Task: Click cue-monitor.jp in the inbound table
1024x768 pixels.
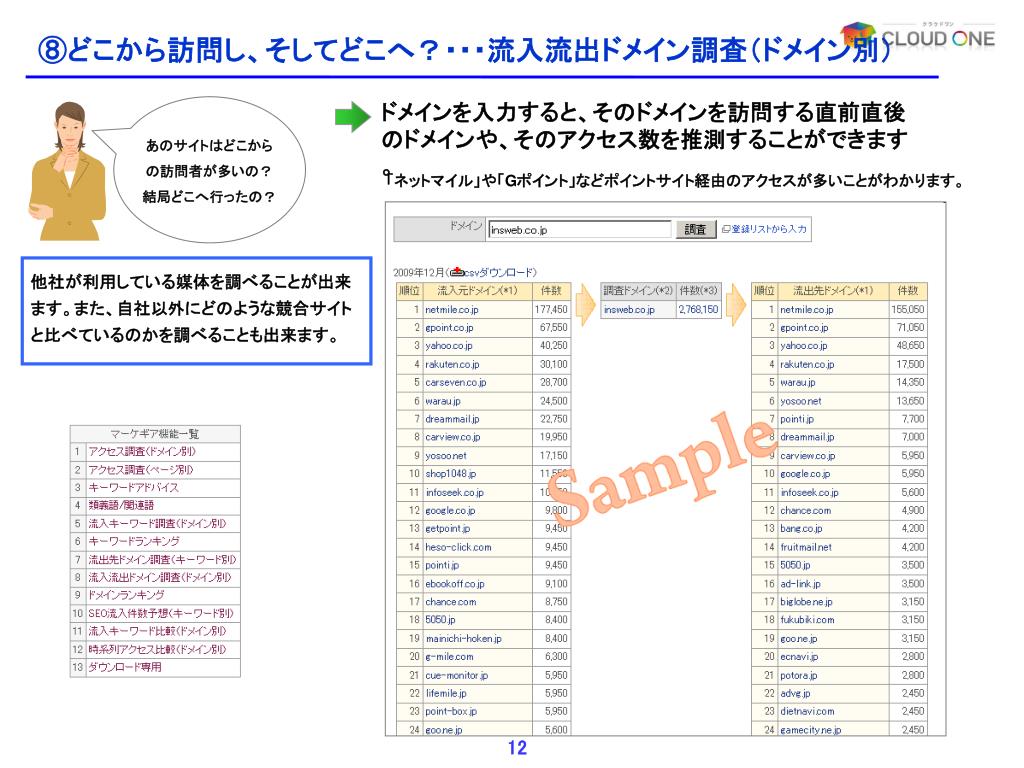Action: (x=456, y=675)
